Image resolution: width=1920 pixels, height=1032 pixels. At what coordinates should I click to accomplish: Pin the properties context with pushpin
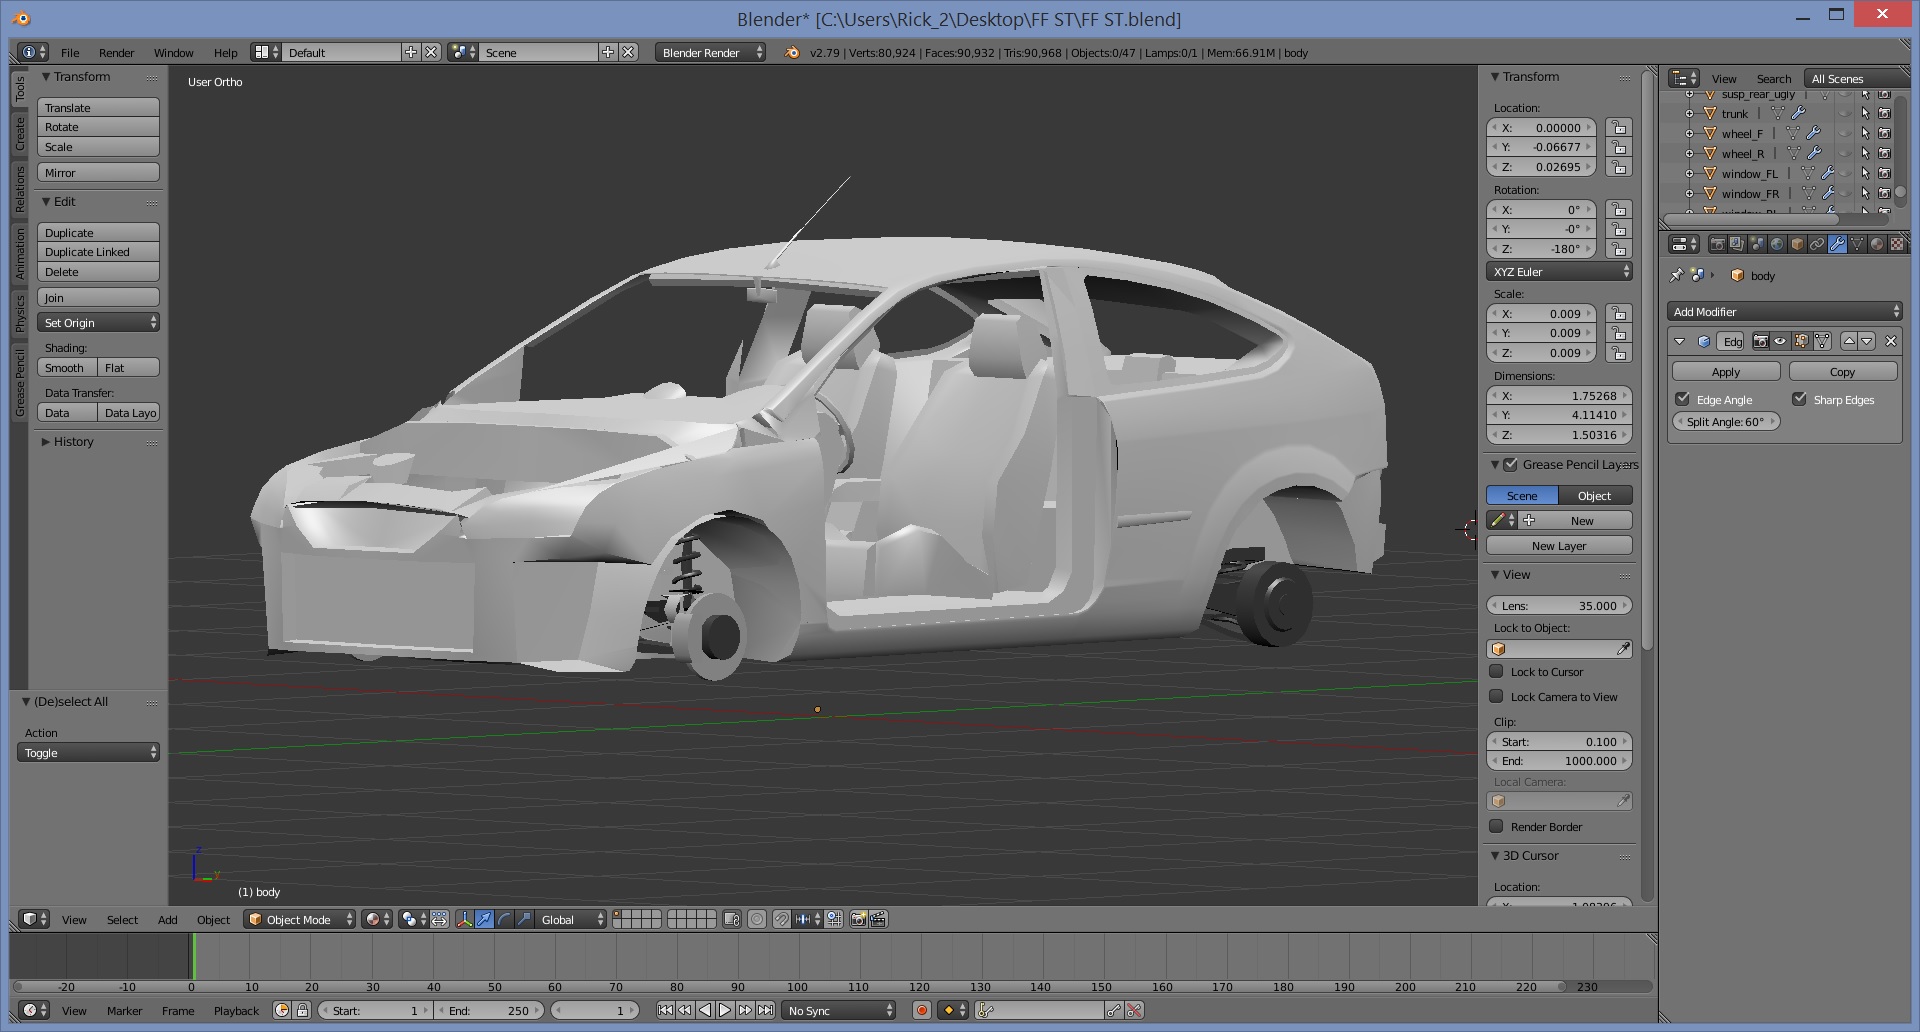(x=1677, y=275)
